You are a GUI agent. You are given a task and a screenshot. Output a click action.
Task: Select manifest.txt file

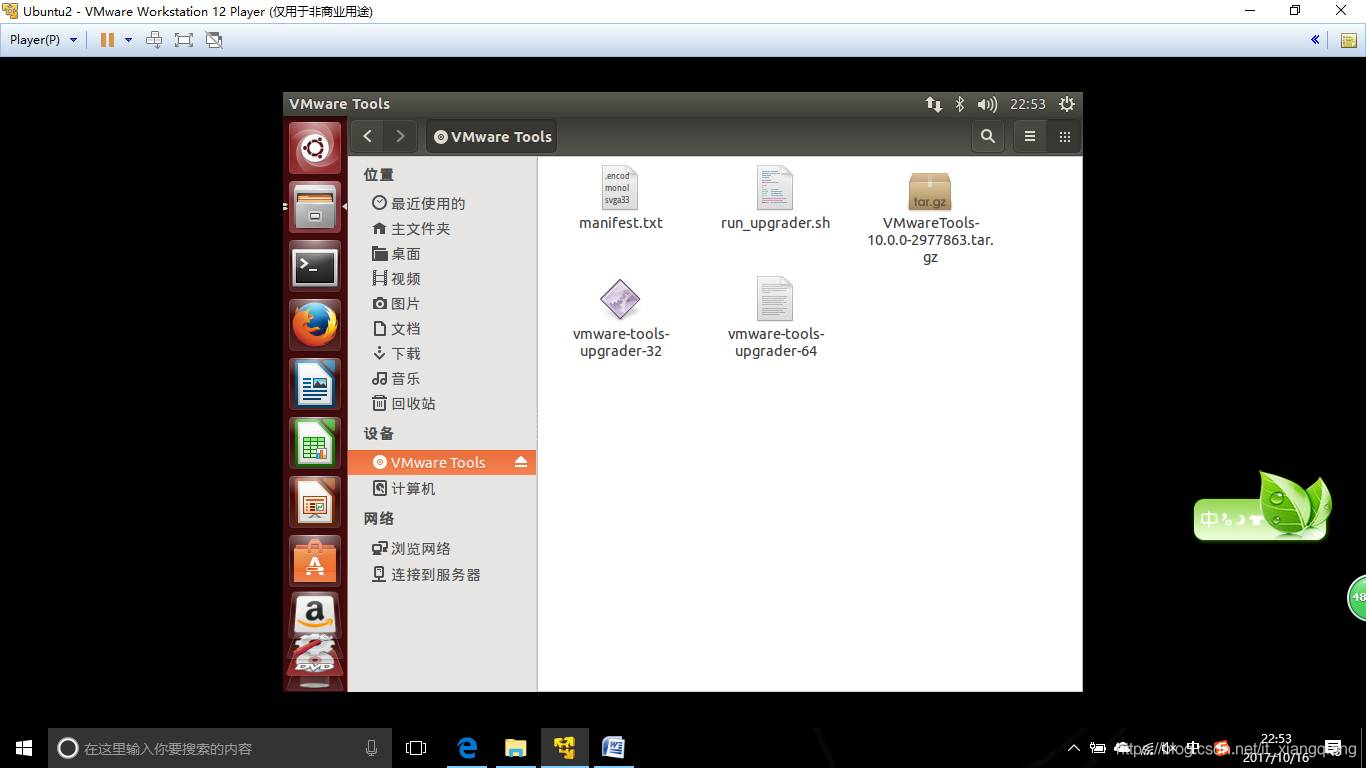tap(621, 199)
